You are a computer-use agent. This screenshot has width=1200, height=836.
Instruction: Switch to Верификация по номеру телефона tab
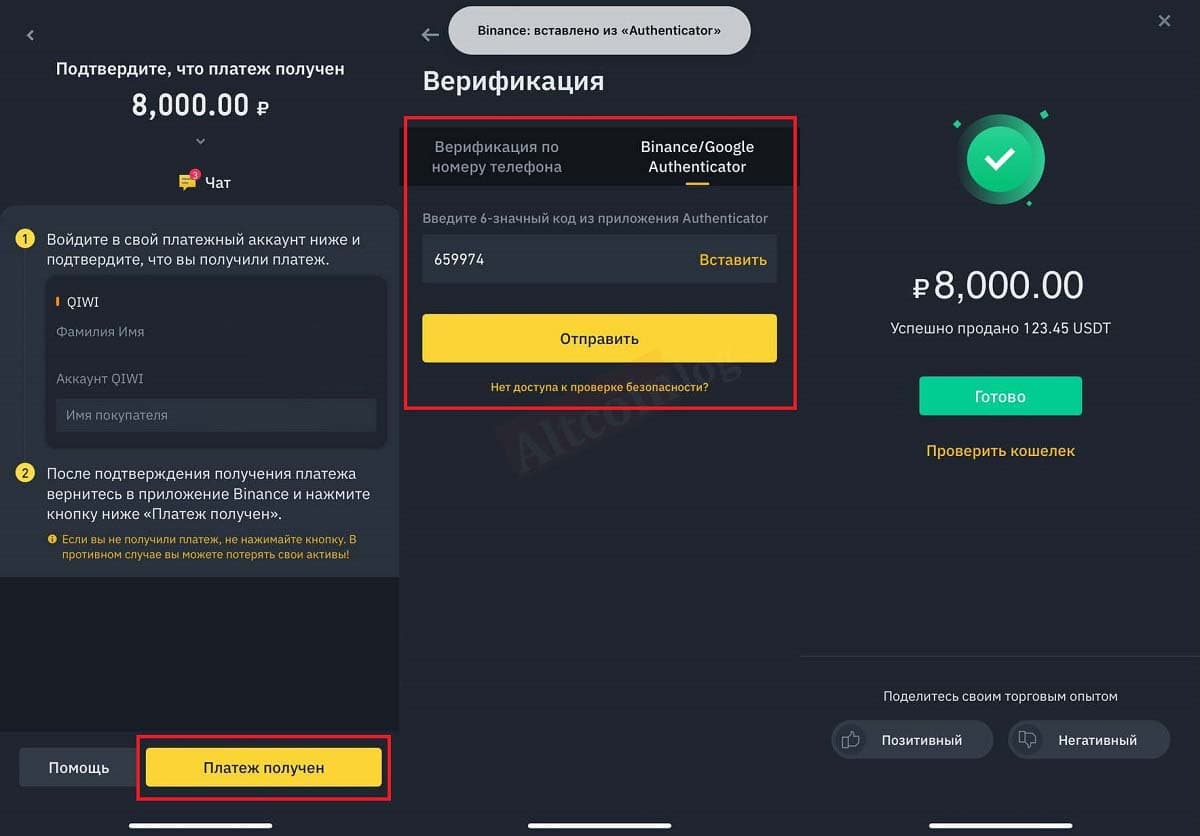click(497, 157)
